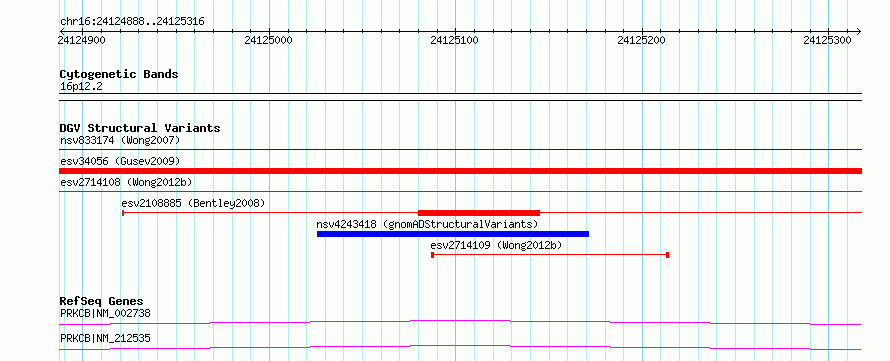Click the red esv2714109 bracketed line

(550, 255)
